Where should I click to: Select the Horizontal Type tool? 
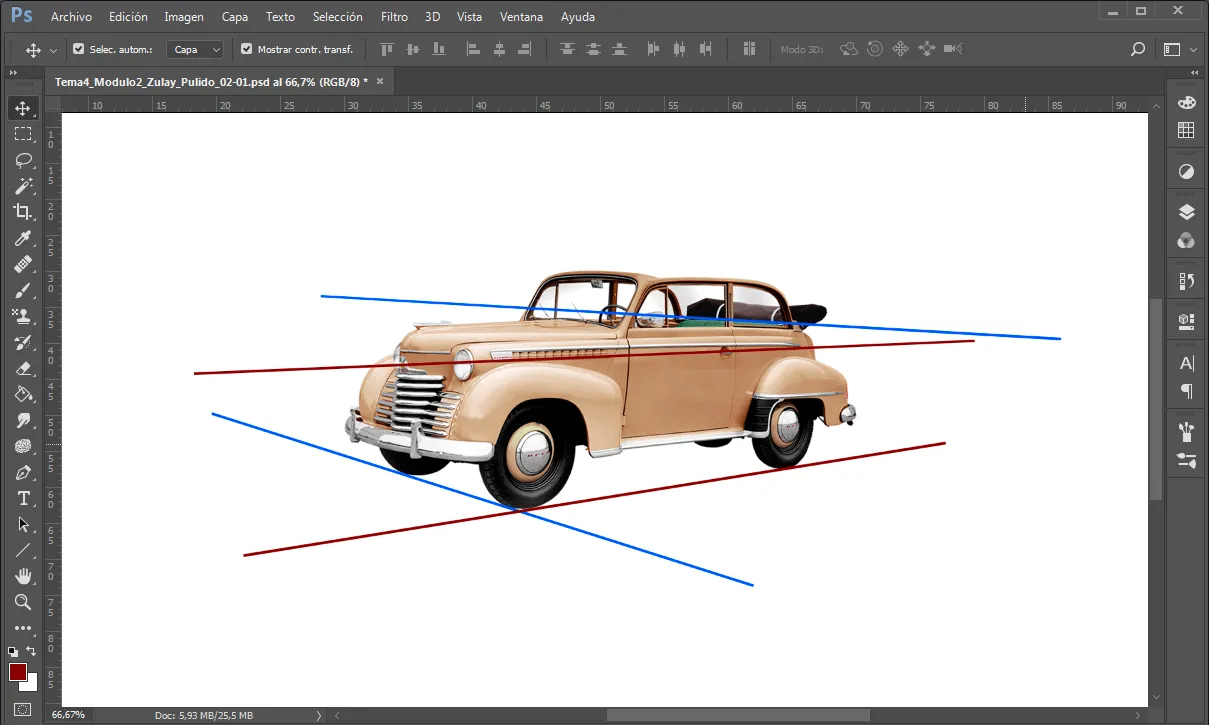coord(23,498)
